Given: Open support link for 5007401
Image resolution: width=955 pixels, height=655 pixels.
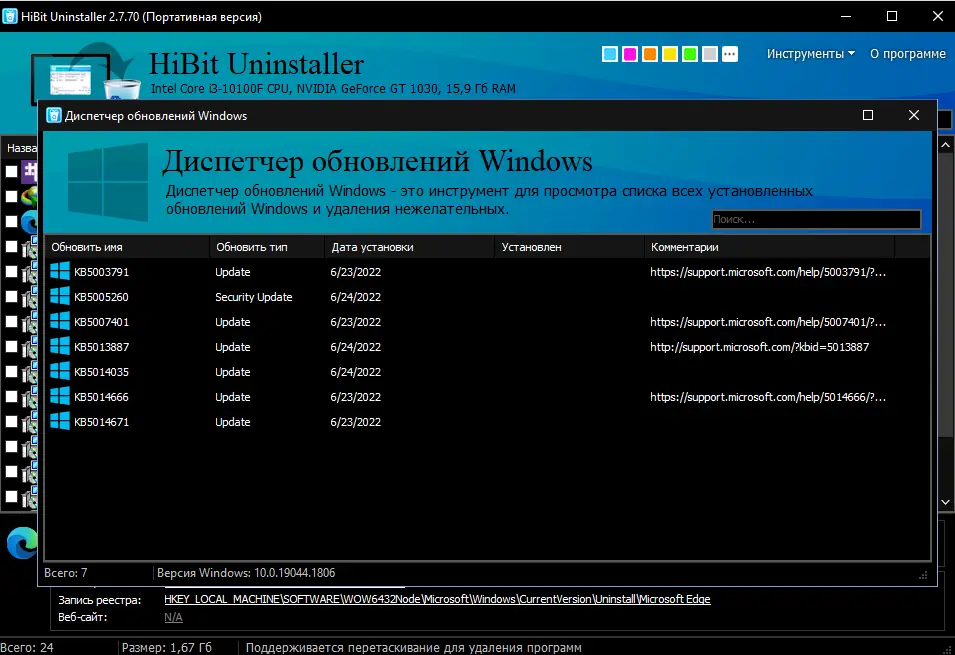Looking at the screenshot, I should click(767, 322).
